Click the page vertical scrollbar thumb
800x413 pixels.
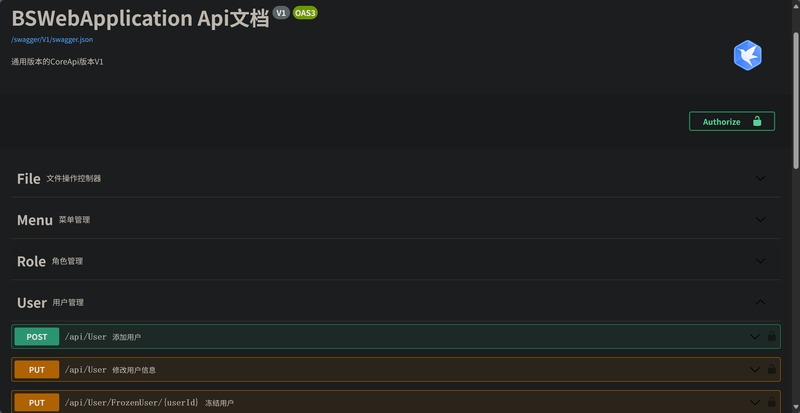point(796,100)
